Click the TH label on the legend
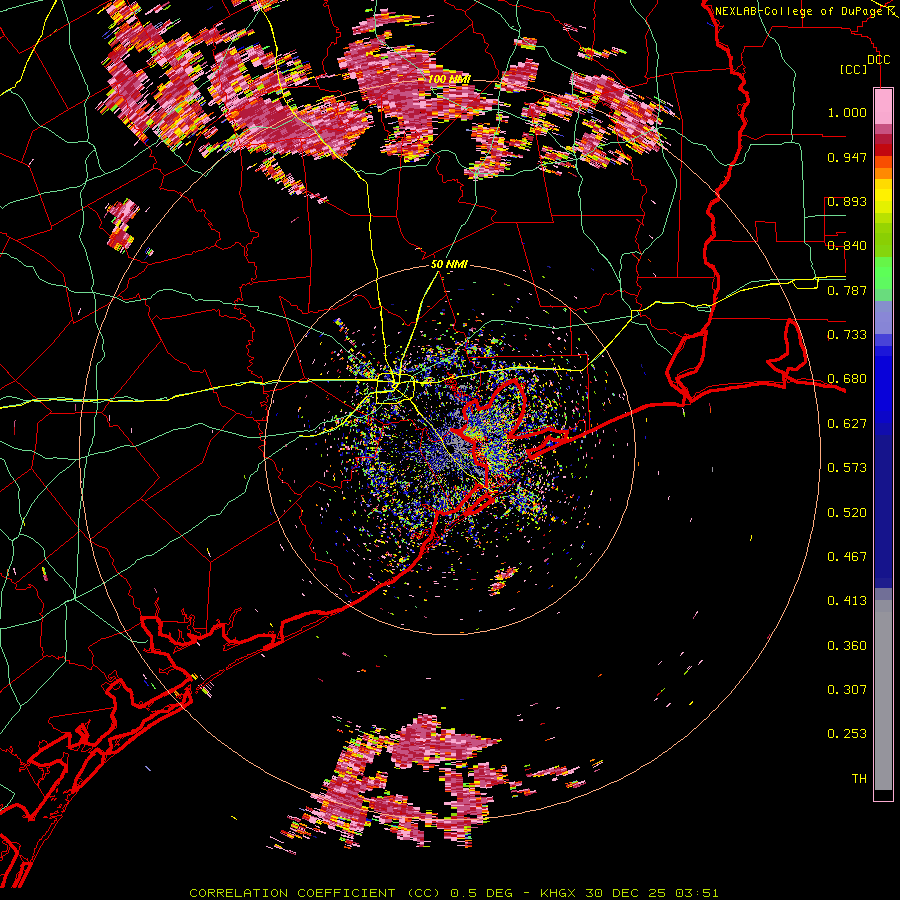The height and width of the screenshot is (900, 900). pos(859,779)
